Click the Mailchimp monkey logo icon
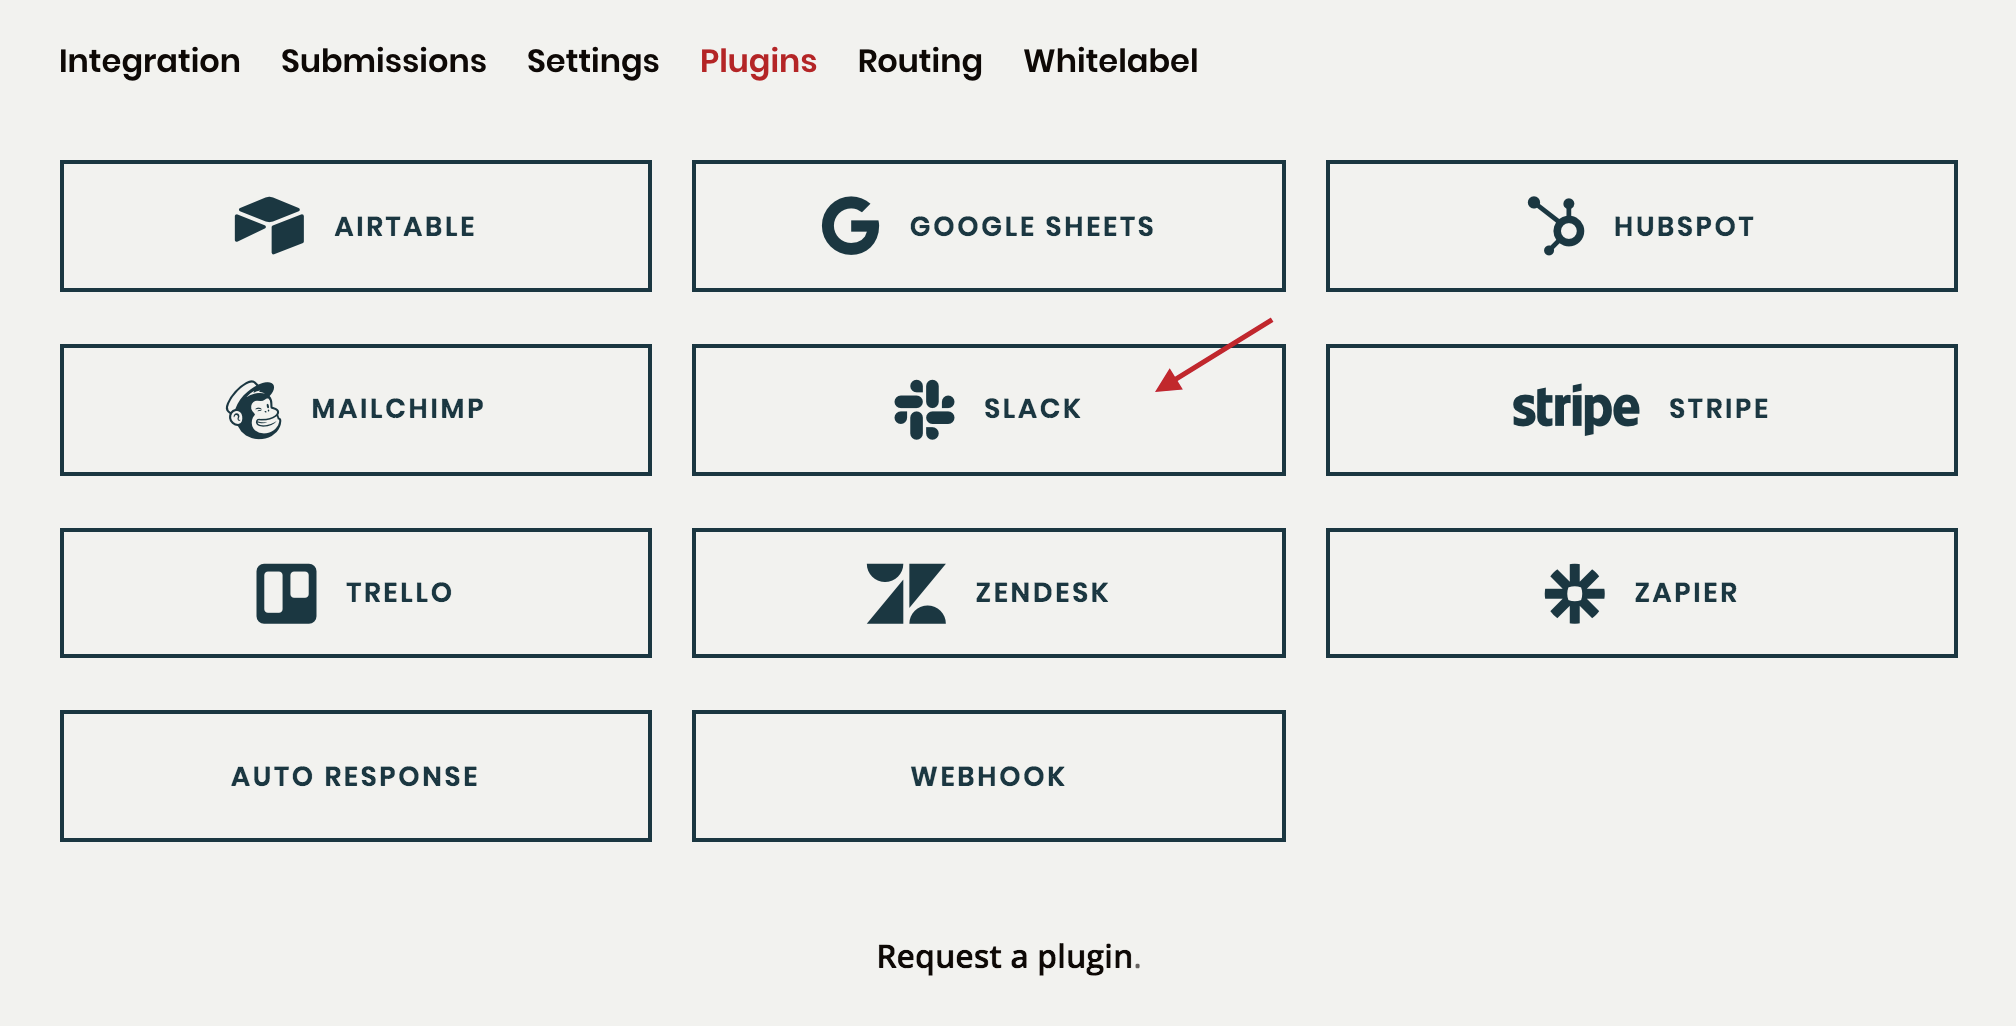The width and height of the screenshot is (2016, 1026). [x=254, y=409]
